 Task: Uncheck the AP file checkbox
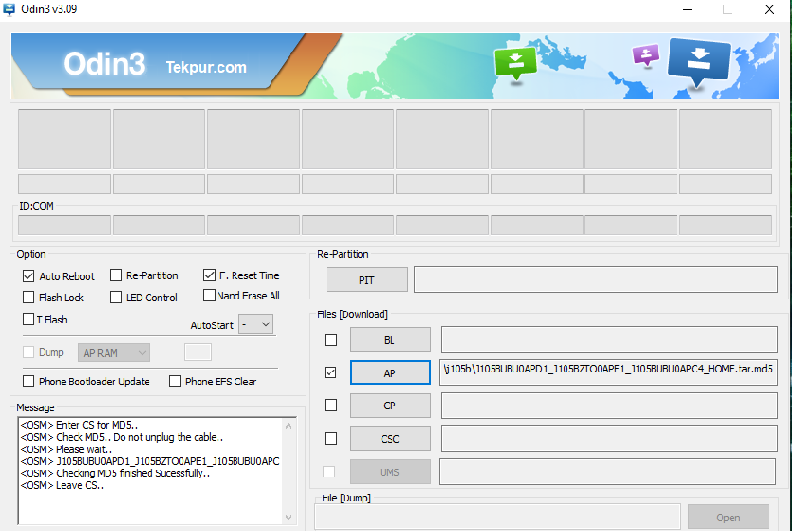[330, 373]
